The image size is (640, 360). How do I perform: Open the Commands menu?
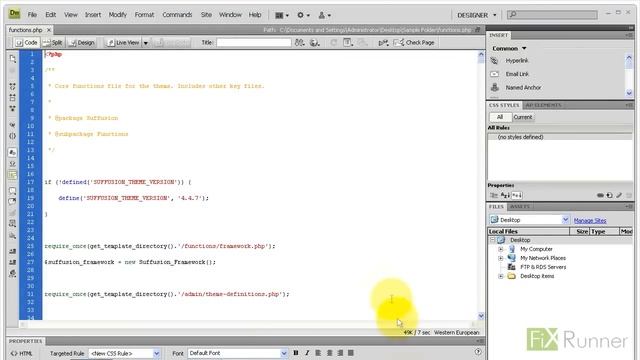point(177,15)
